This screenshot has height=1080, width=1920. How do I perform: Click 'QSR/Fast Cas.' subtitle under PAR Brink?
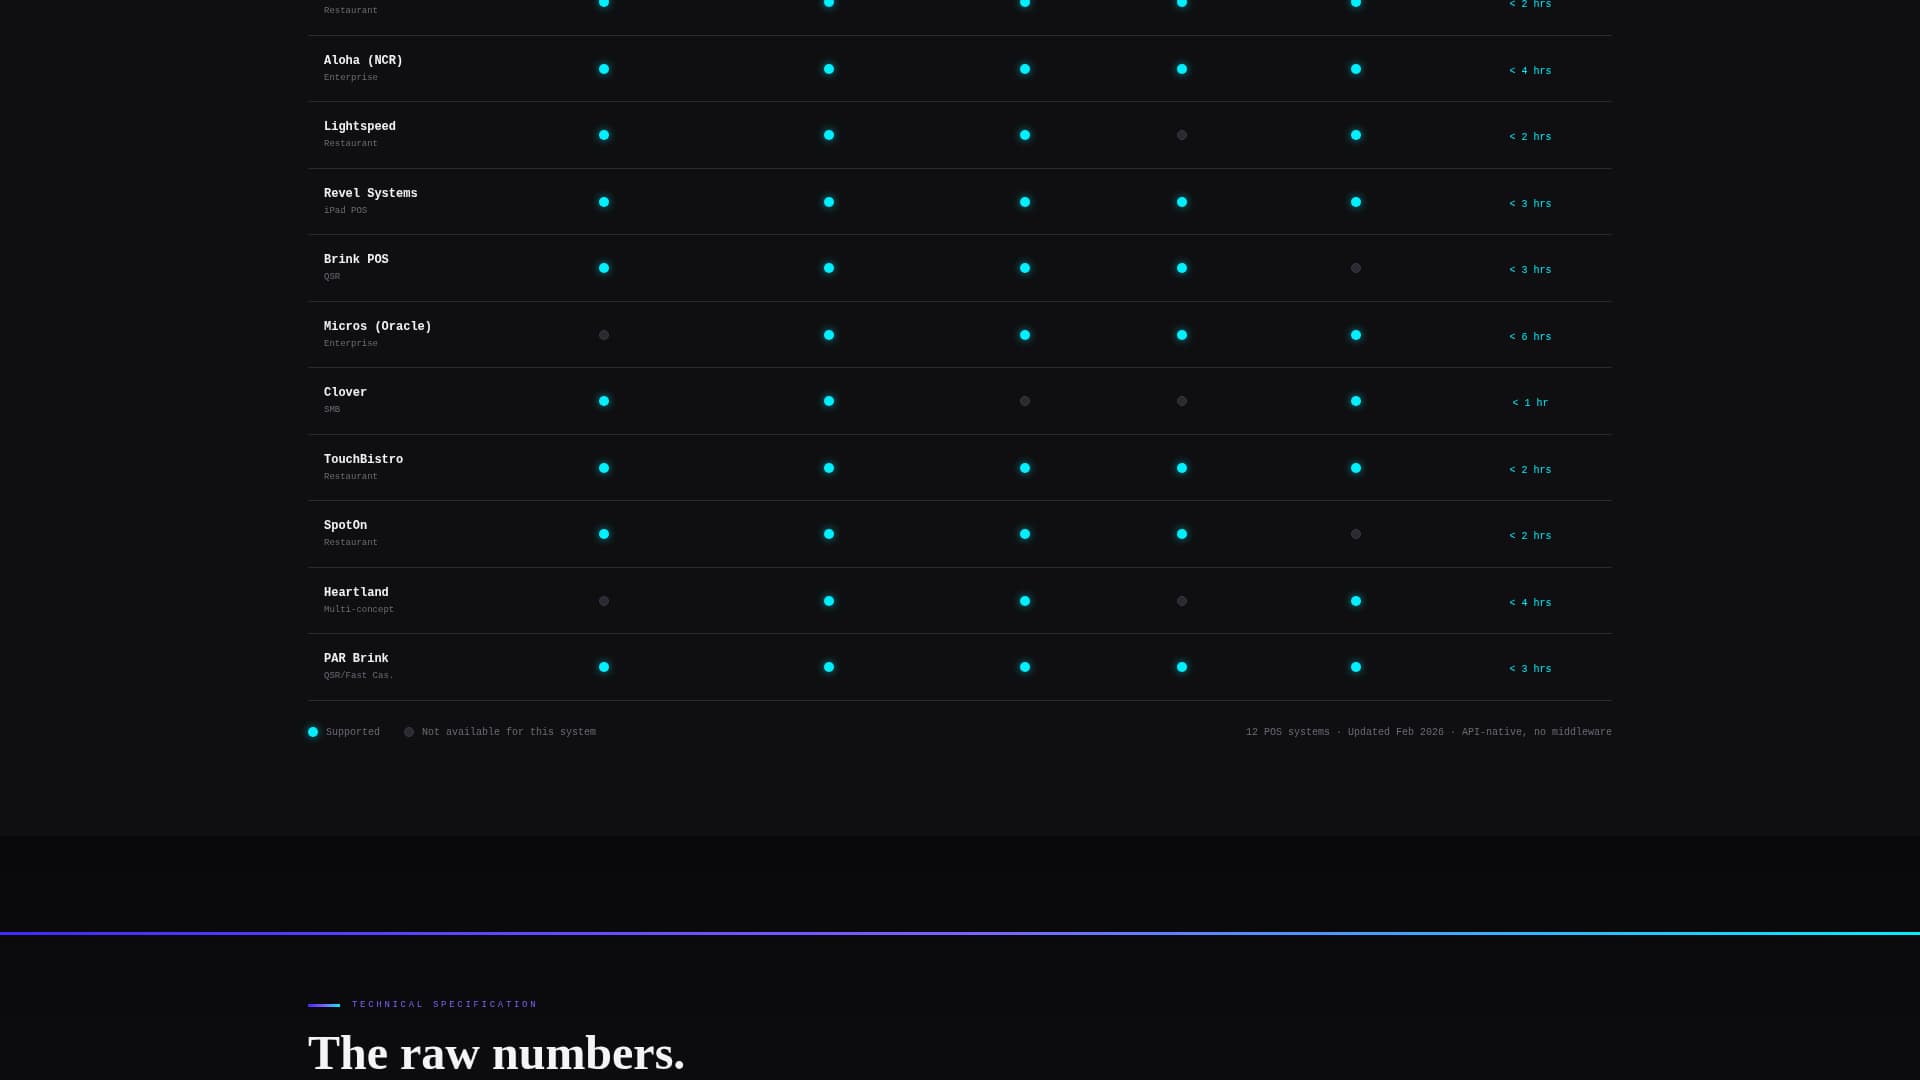pyautogui.click(x=359, y=676)
